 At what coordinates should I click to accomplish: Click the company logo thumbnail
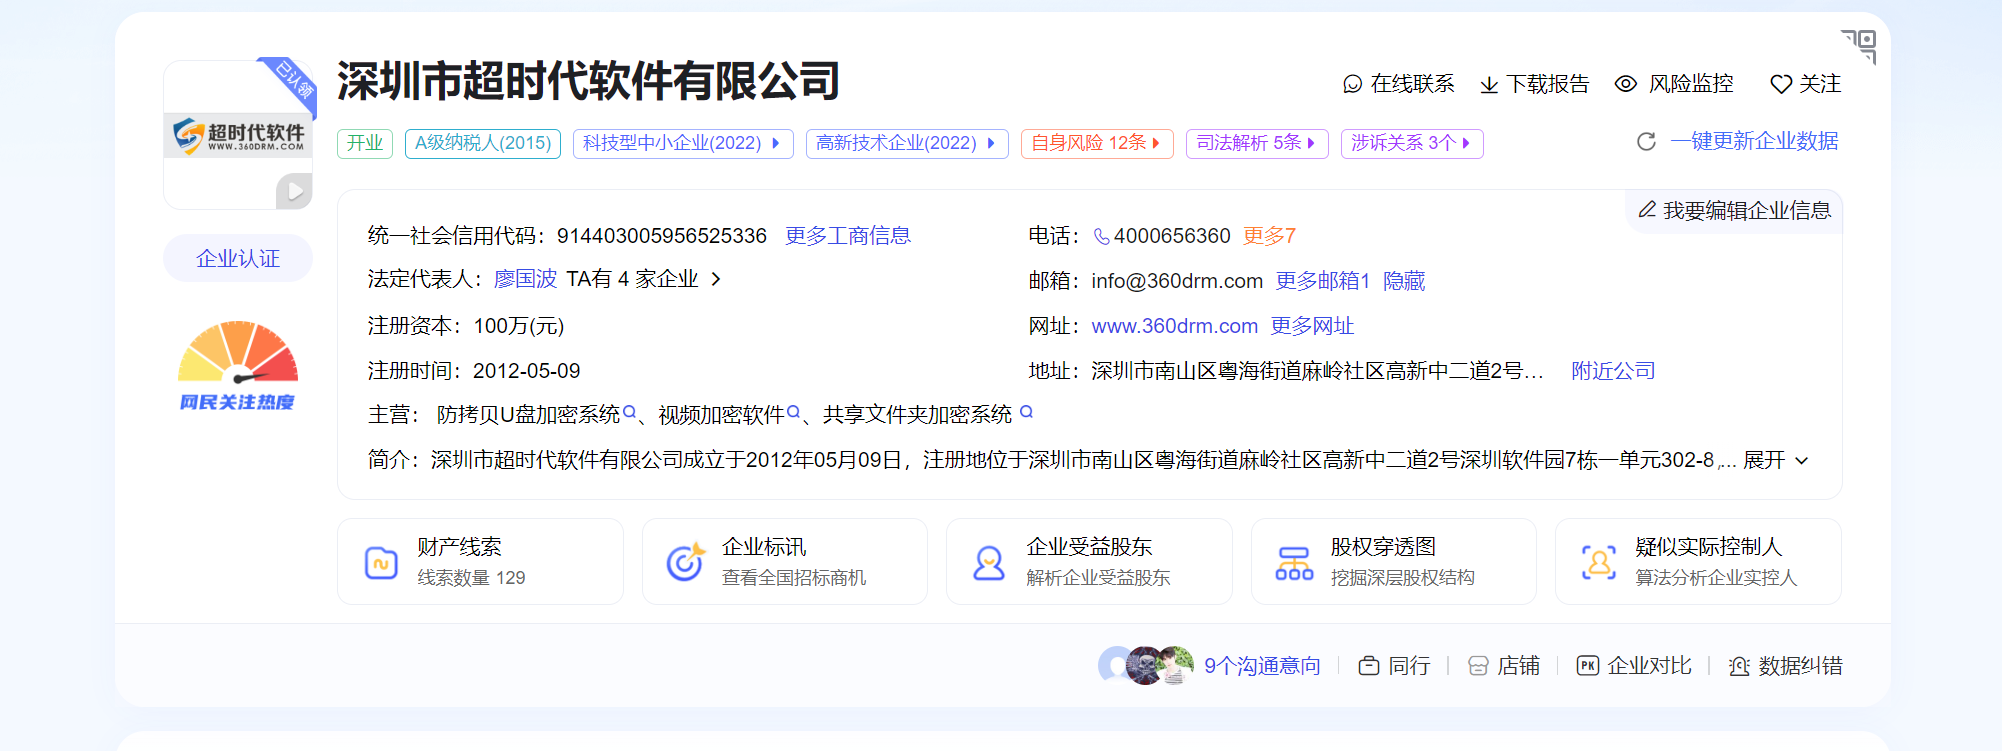tap(238, 135)
